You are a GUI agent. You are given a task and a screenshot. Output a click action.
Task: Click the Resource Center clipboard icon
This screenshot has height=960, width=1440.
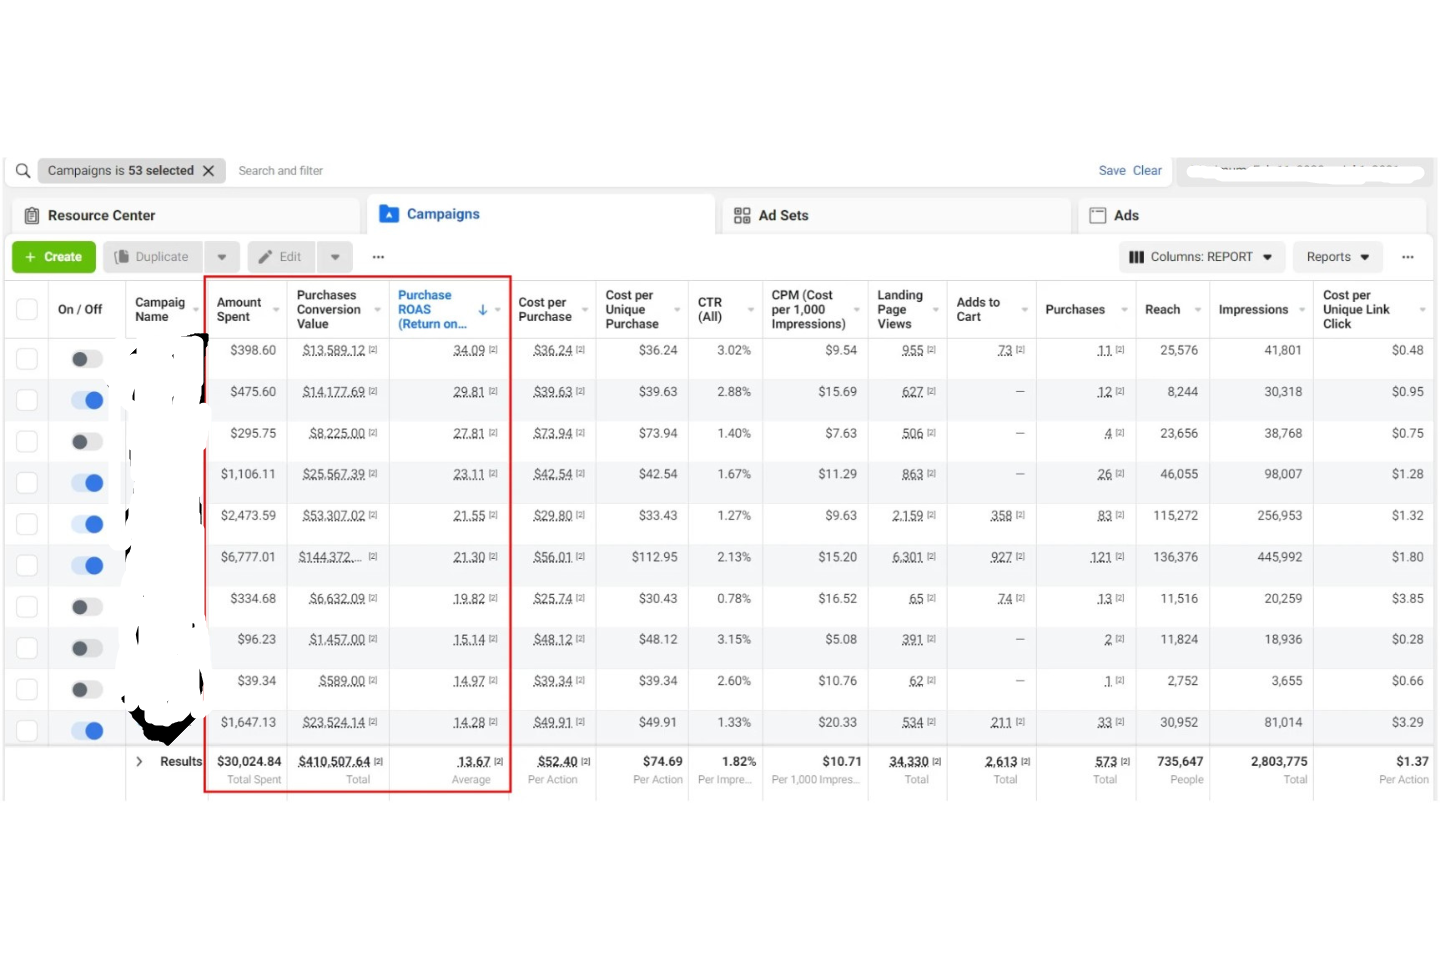[x=32, y=215]
